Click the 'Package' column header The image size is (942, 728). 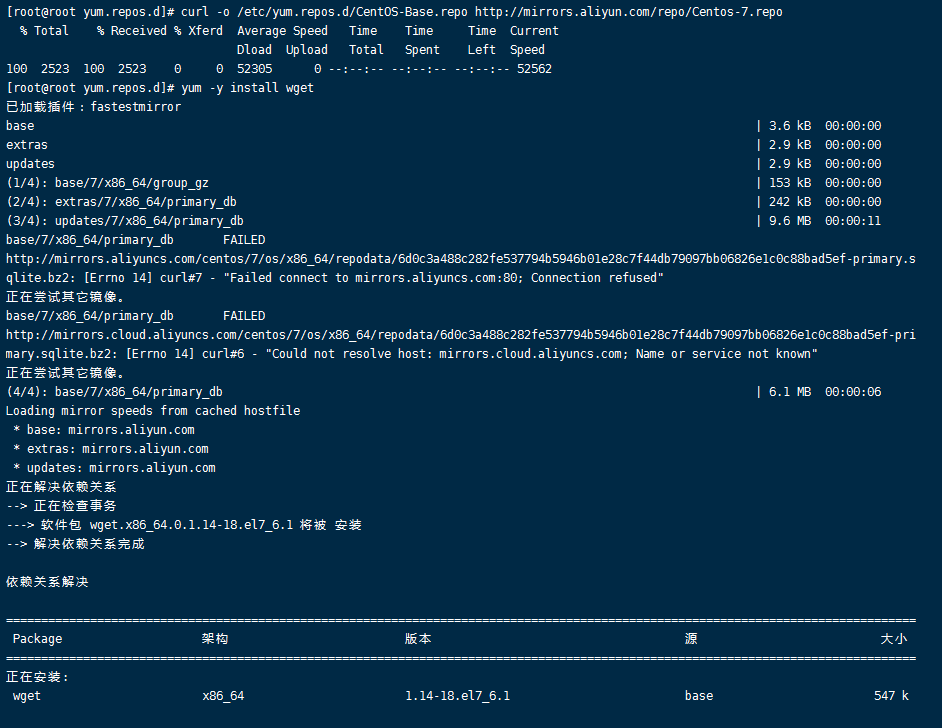[37, 639]
